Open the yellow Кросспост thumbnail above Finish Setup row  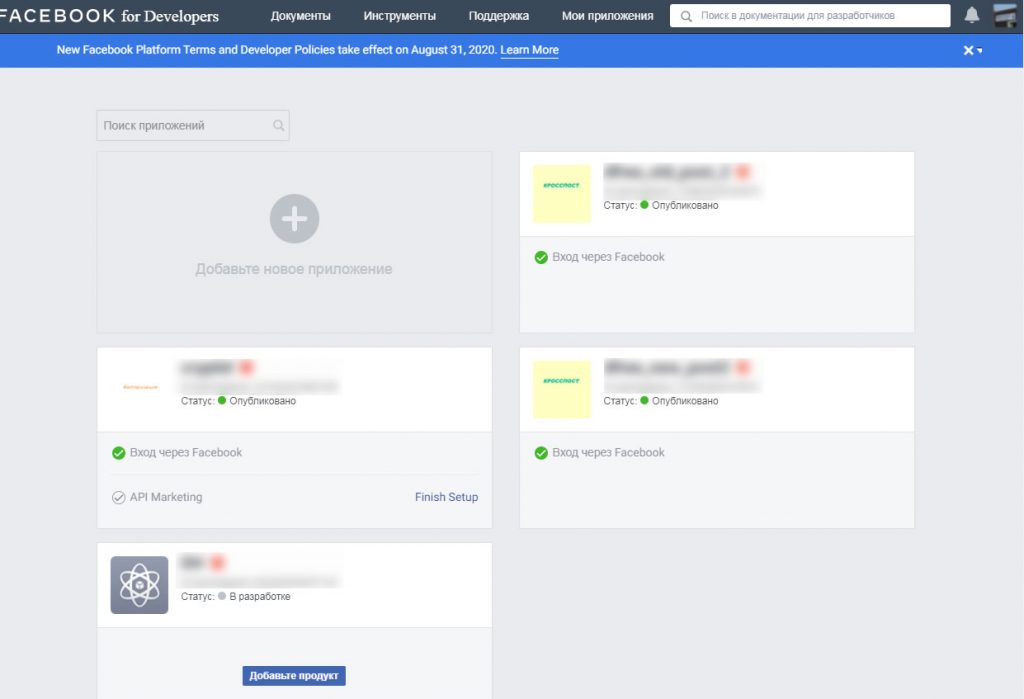coord(562,389)
